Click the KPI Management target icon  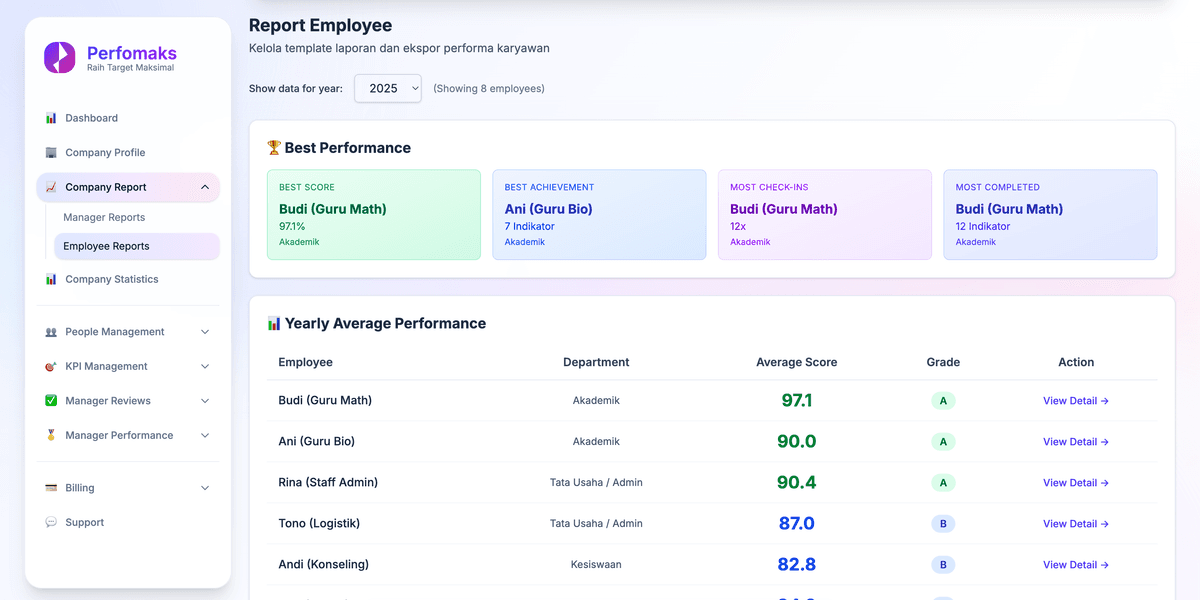click(51, 367)
